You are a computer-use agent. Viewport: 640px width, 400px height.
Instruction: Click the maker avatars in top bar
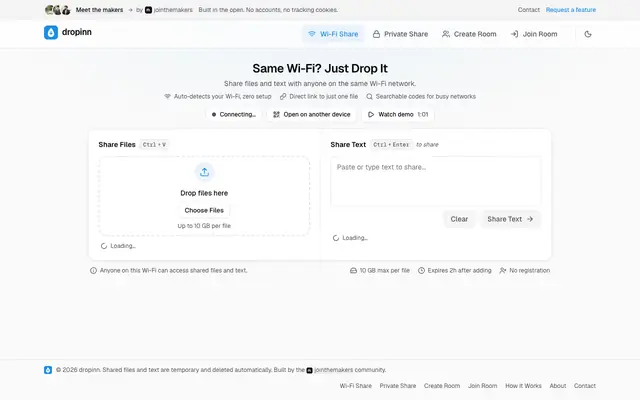[x=58, y=10]
